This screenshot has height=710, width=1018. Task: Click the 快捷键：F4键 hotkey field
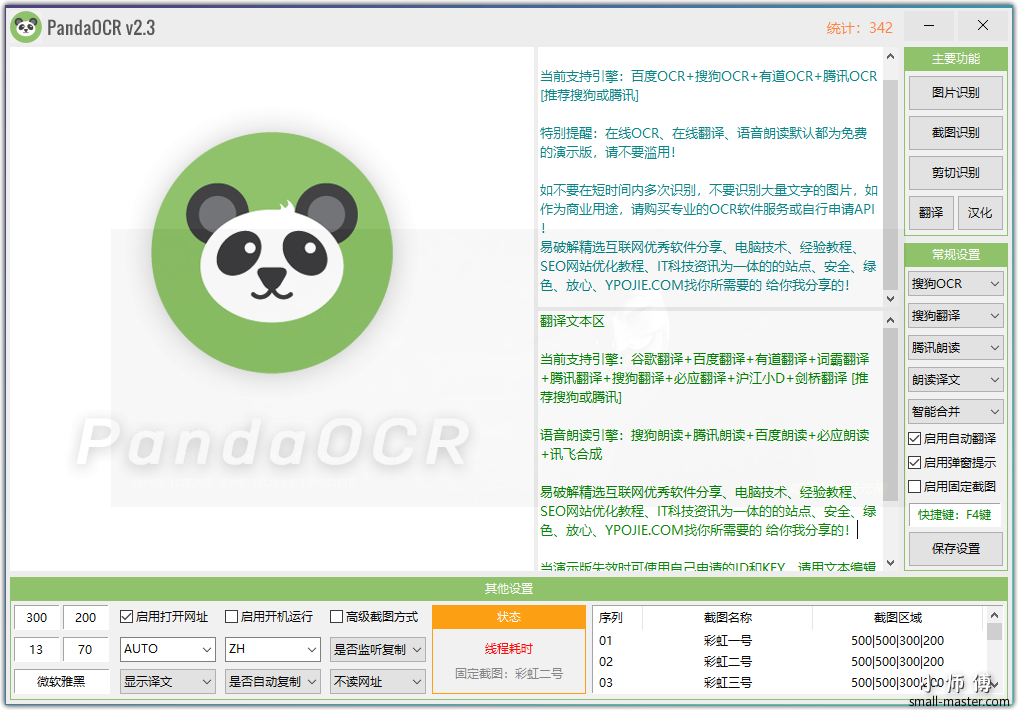point(954,515)
